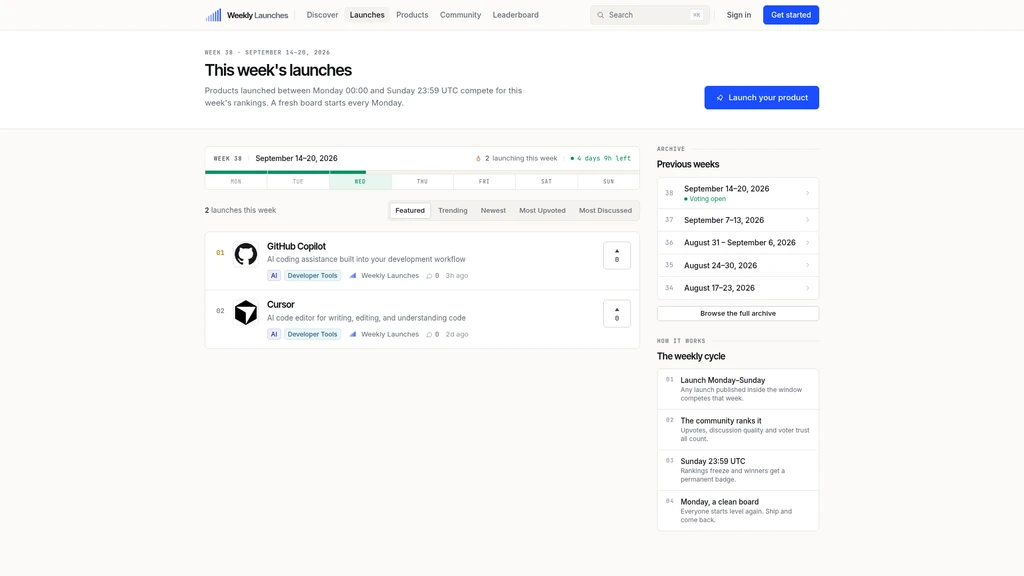The width and height of the screenshot is (1024, 576).
Task: Select SAT in the week day strip
Action: 546,182
